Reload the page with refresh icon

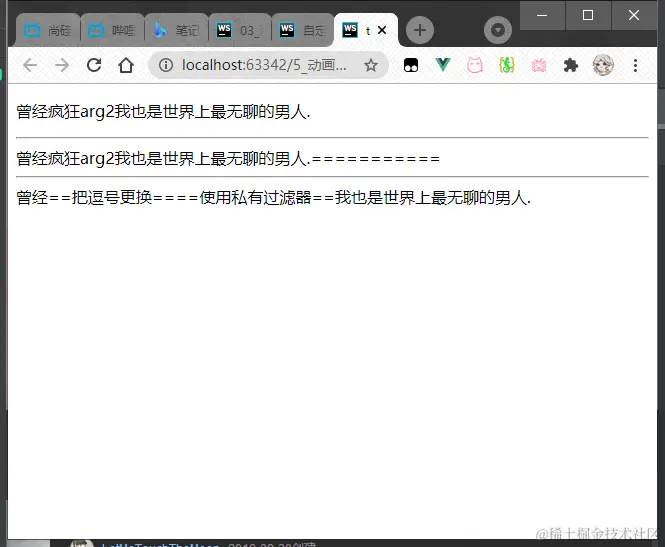[94, 65]
